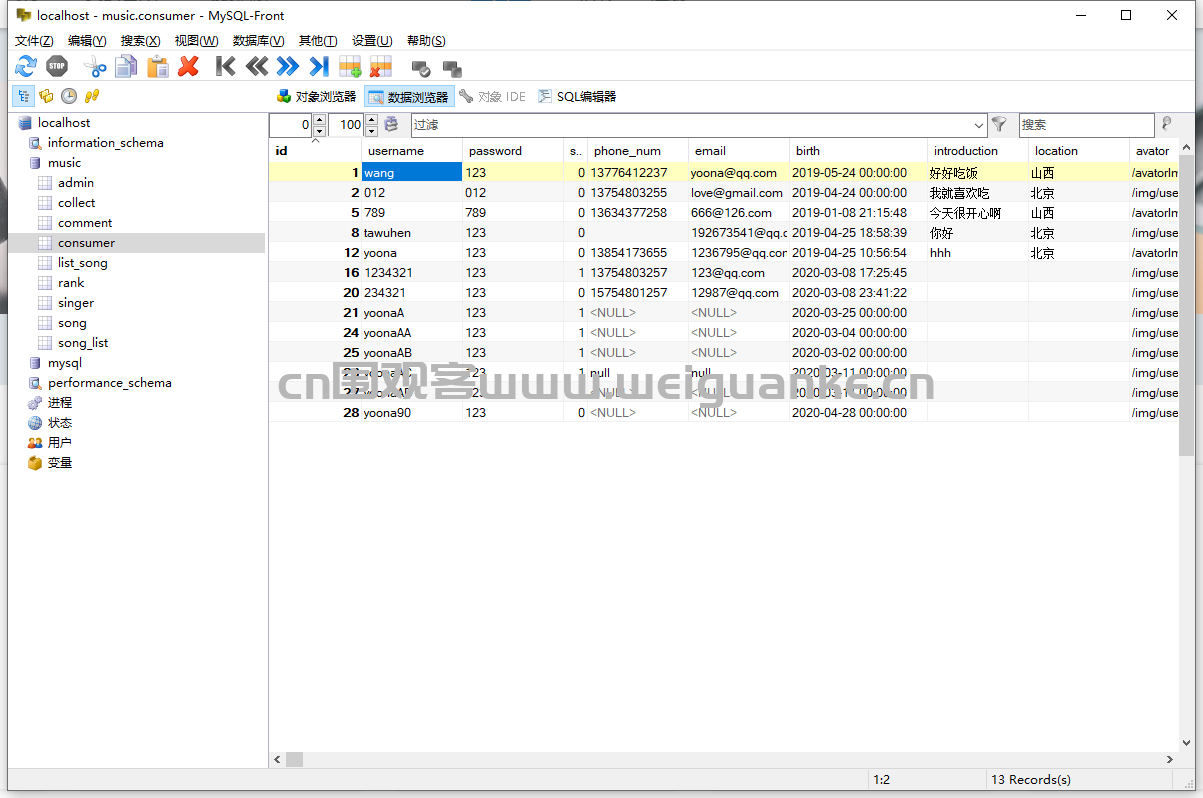1203x798 pixels.
Task: Go to last record arrow icon
Action: 319,67
